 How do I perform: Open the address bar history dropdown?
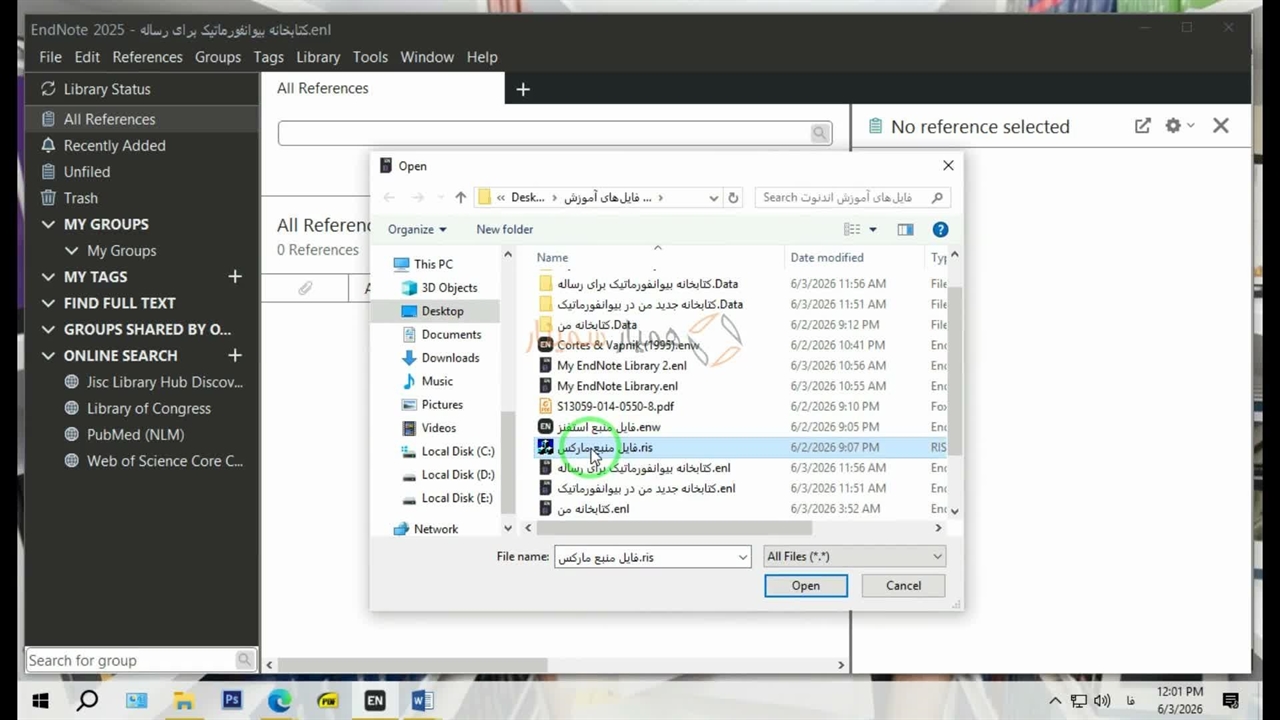click(x=713, y=198)
